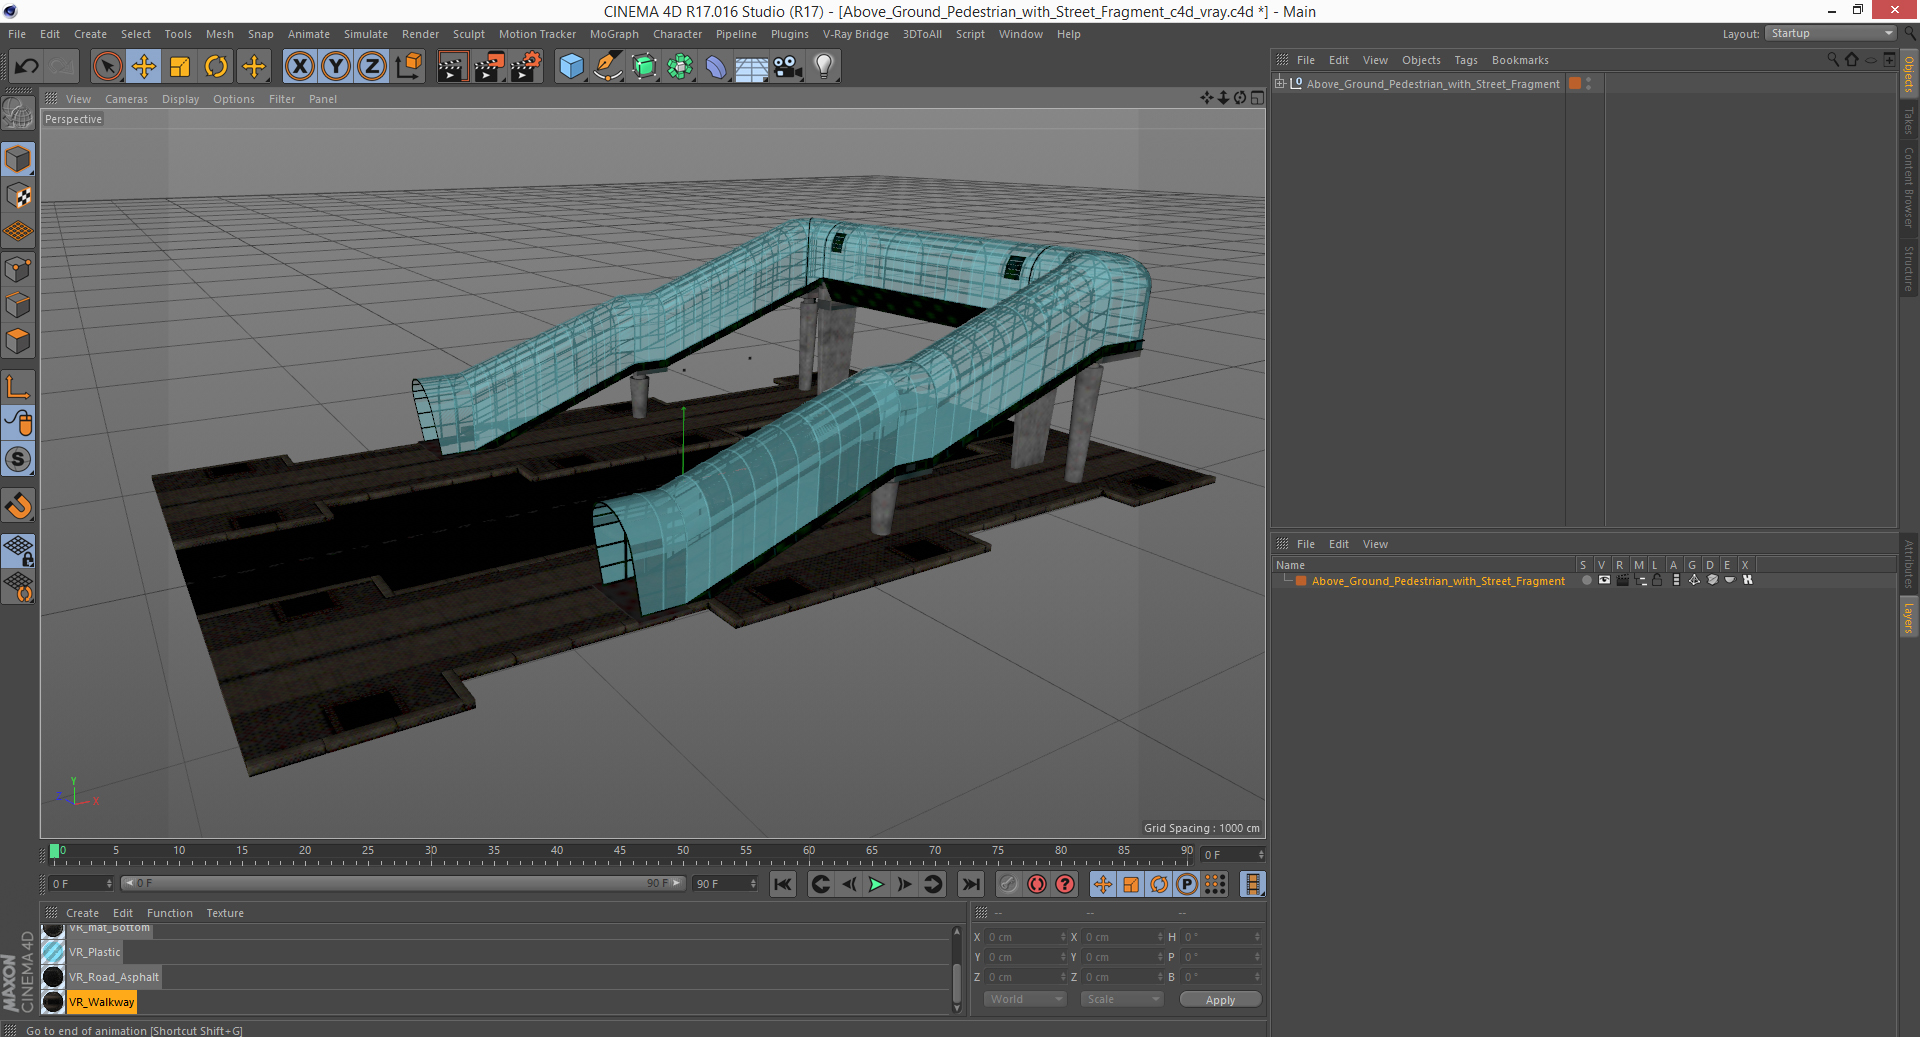Add a Light object with bulb icon
1920x1037 pixels.
[x=823, y=67]
